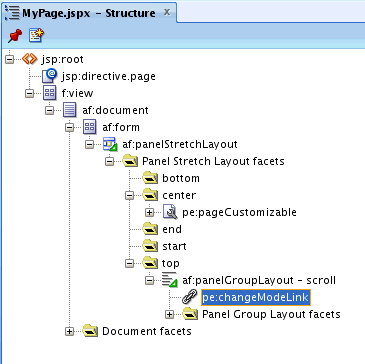Click the start facet folder icon
The height and width of the screenshot is (364, 365).
point(150,246)
